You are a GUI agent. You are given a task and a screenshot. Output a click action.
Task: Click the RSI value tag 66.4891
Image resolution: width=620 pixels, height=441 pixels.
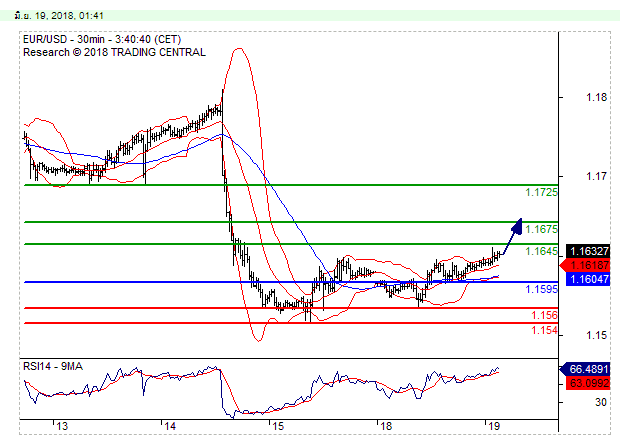click(x=586, y=369)
